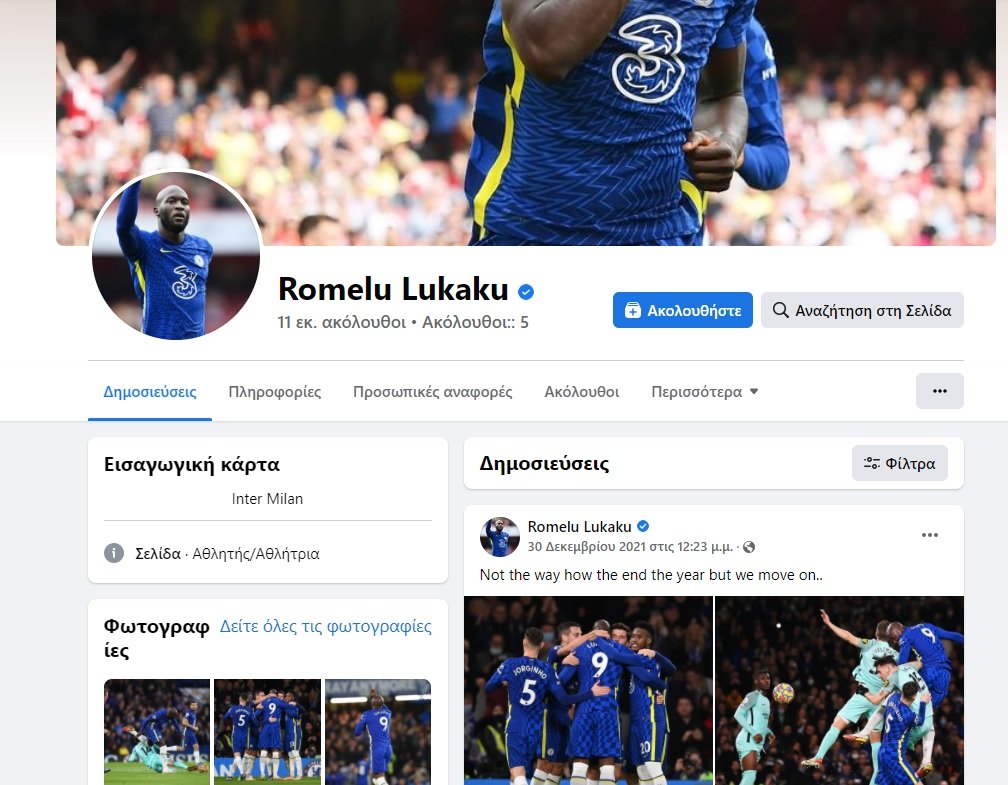Select the Ακόλουθοι tab
1008x785 pixels.
[x=582, y=392]
